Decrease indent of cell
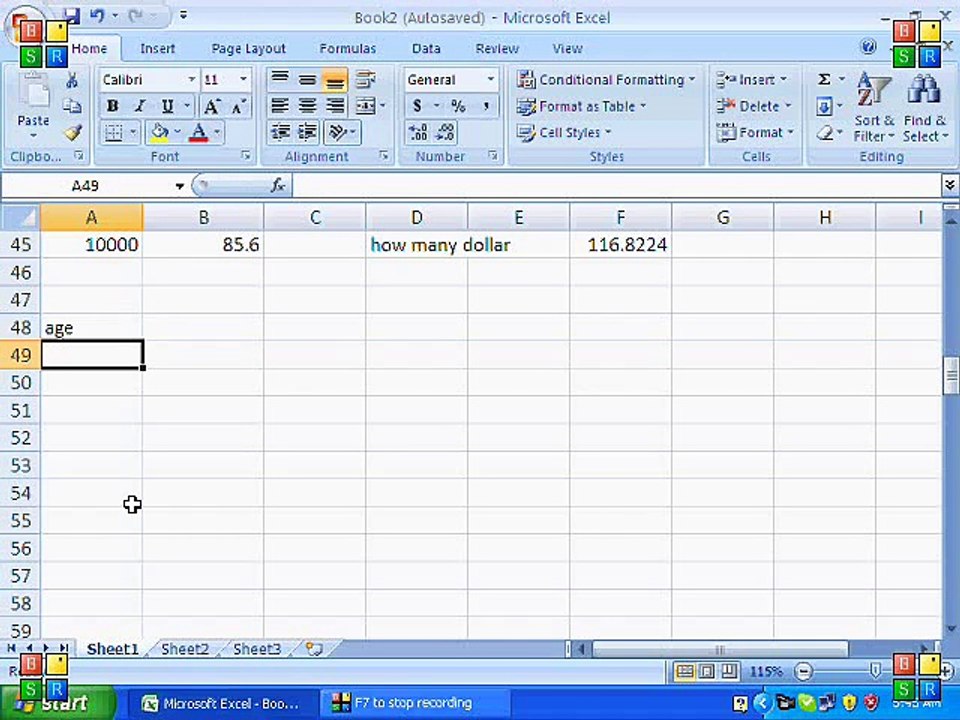This screenshot has height=720, width=960. (280, 132)
